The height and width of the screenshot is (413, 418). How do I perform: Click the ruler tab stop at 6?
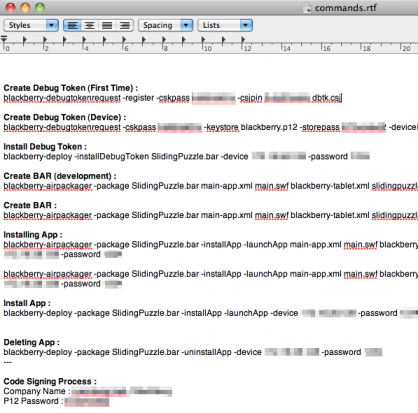point(124,40)
